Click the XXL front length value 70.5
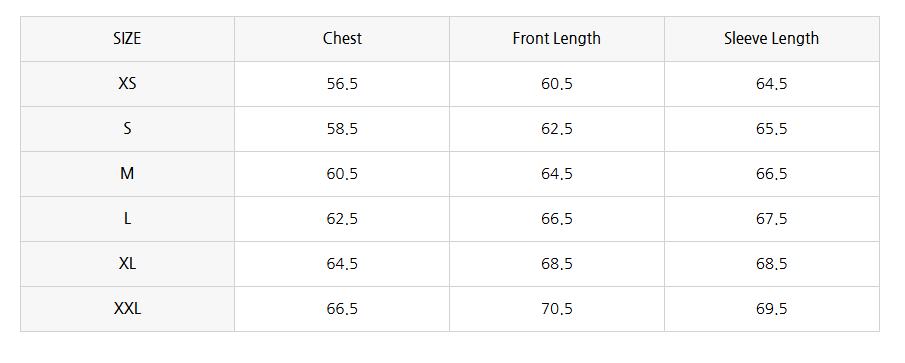The image size is (905, 363). pos(557,309)
